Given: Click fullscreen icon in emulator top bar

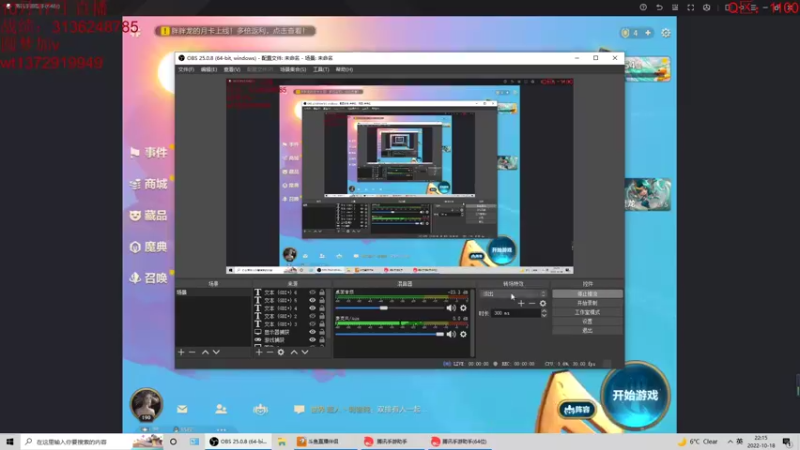Looking at the screenshot, I should (691, 7).
